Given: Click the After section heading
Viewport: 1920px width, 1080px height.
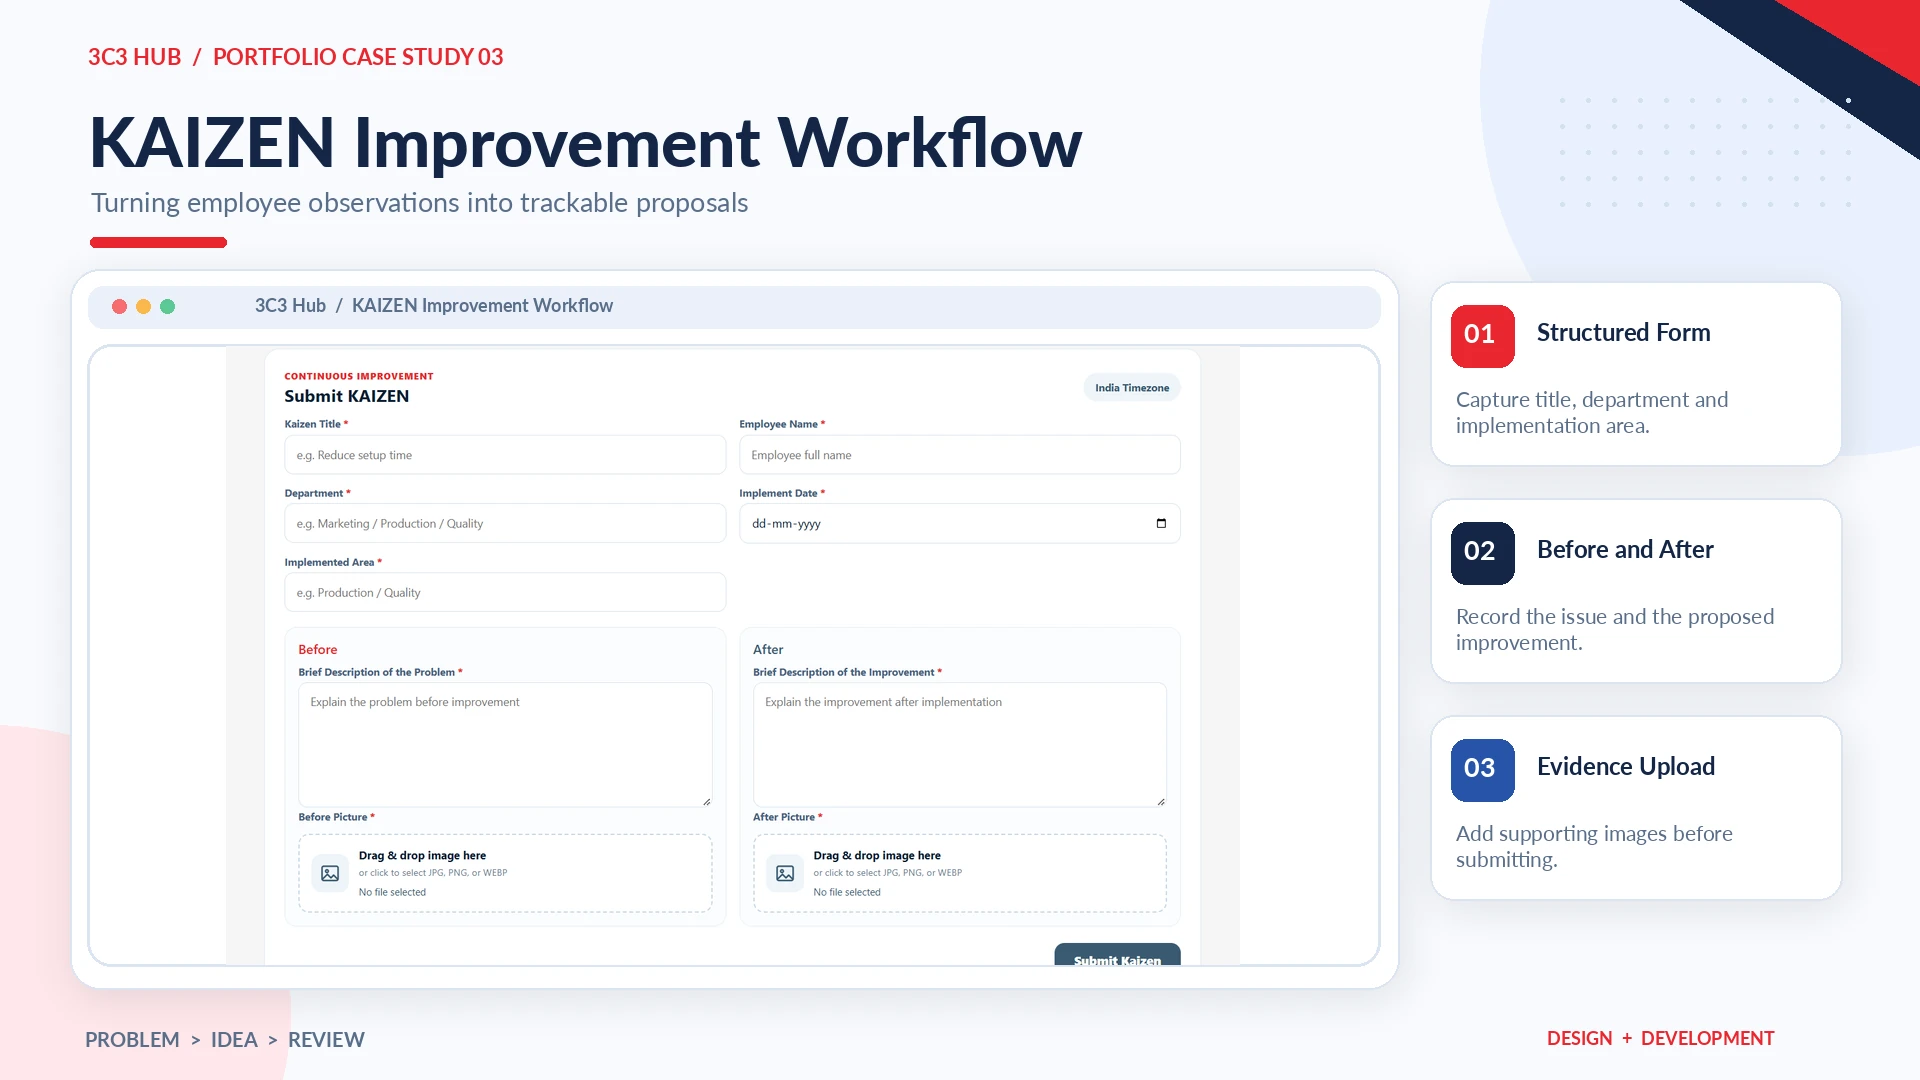Looking at the screenshot, I should coord(768,650).
